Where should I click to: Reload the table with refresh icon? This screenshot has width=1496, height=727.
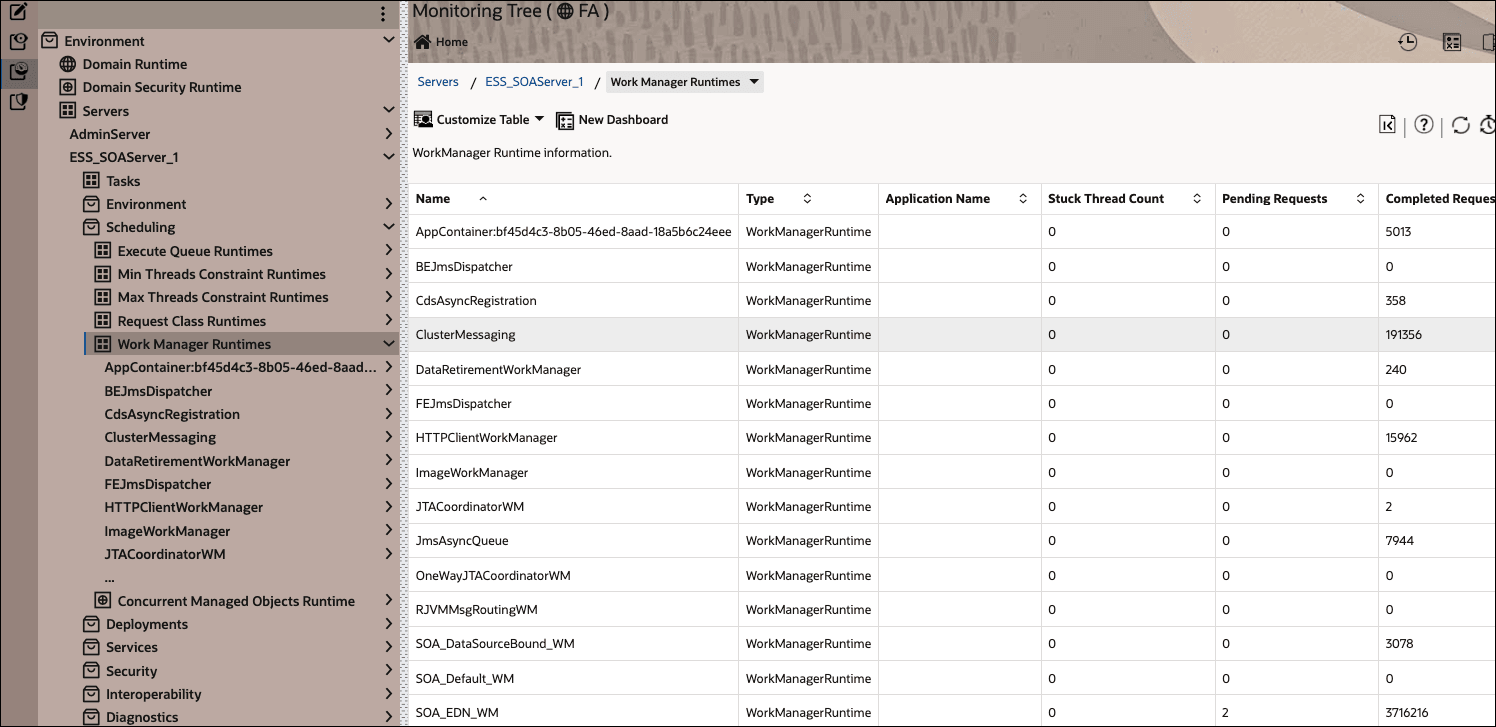[x=1461, y=125]
